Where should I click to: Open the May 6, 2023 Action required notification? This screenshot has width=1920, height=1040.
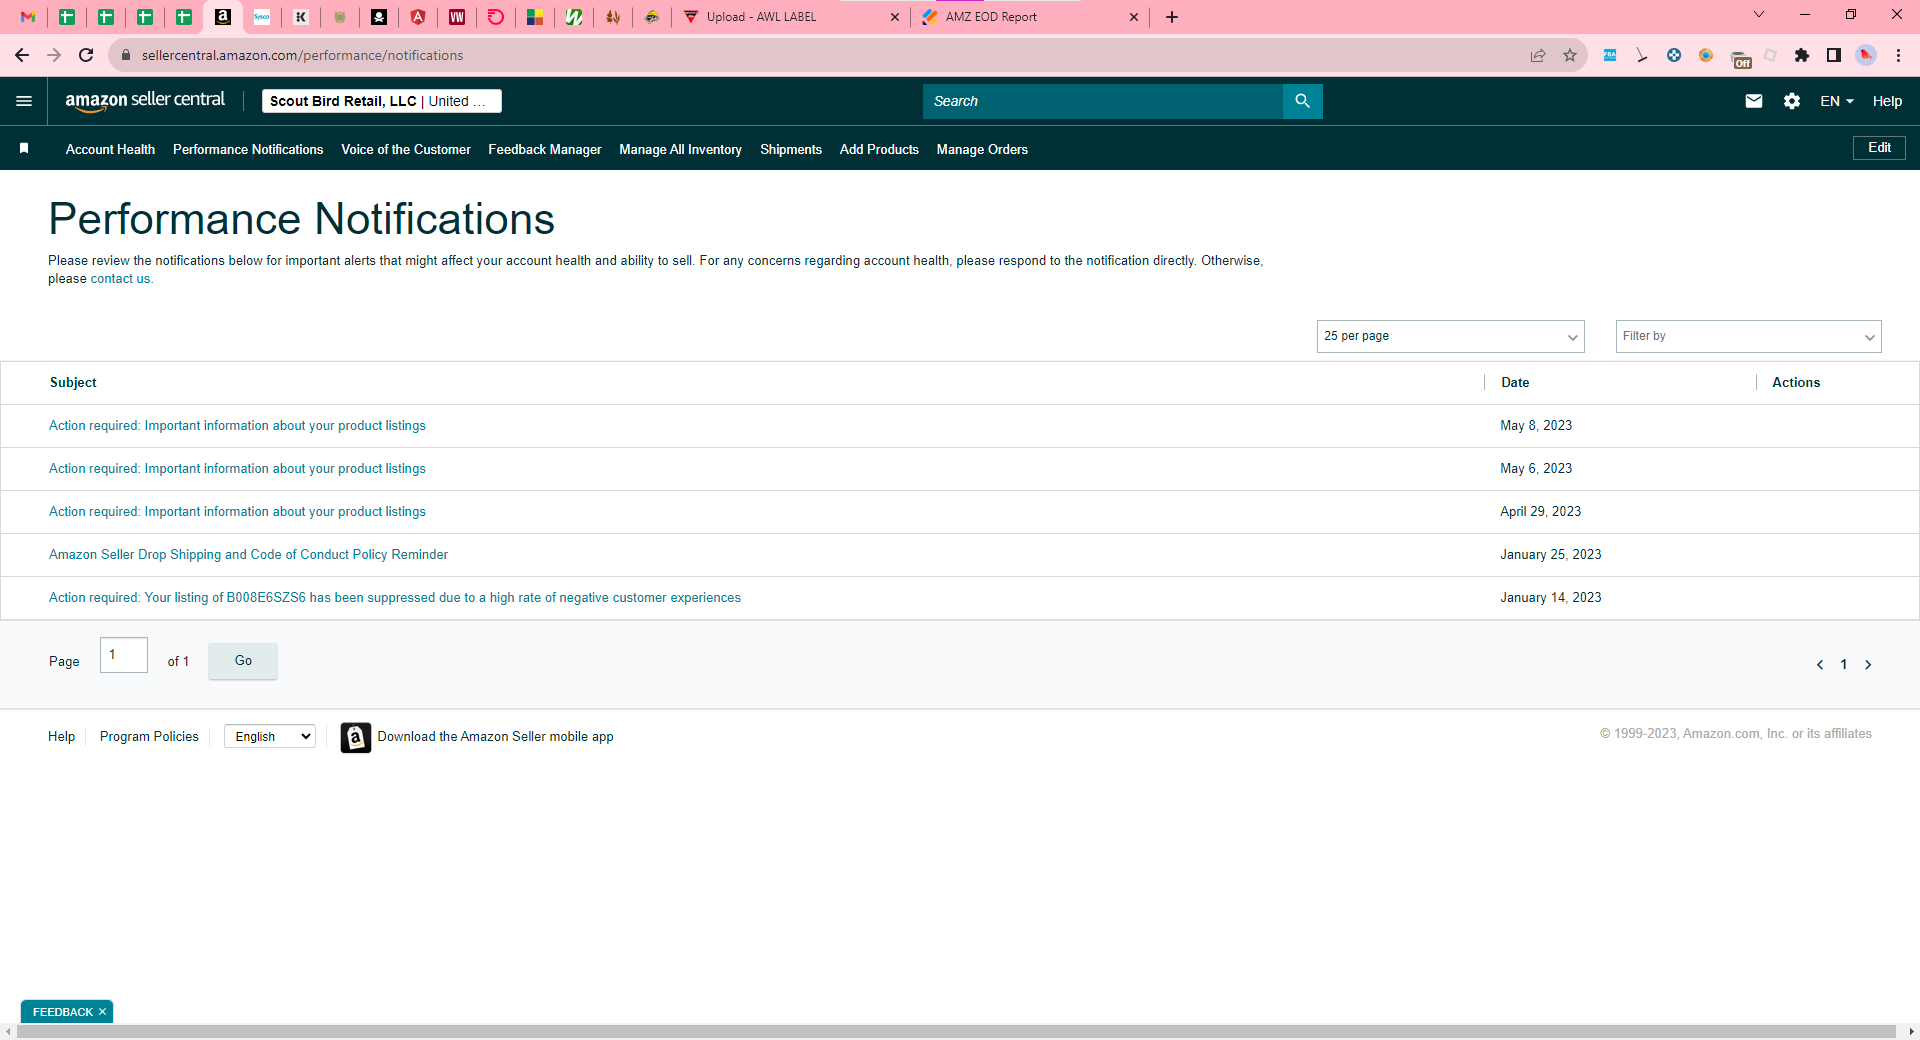click(x=237, y=469)
